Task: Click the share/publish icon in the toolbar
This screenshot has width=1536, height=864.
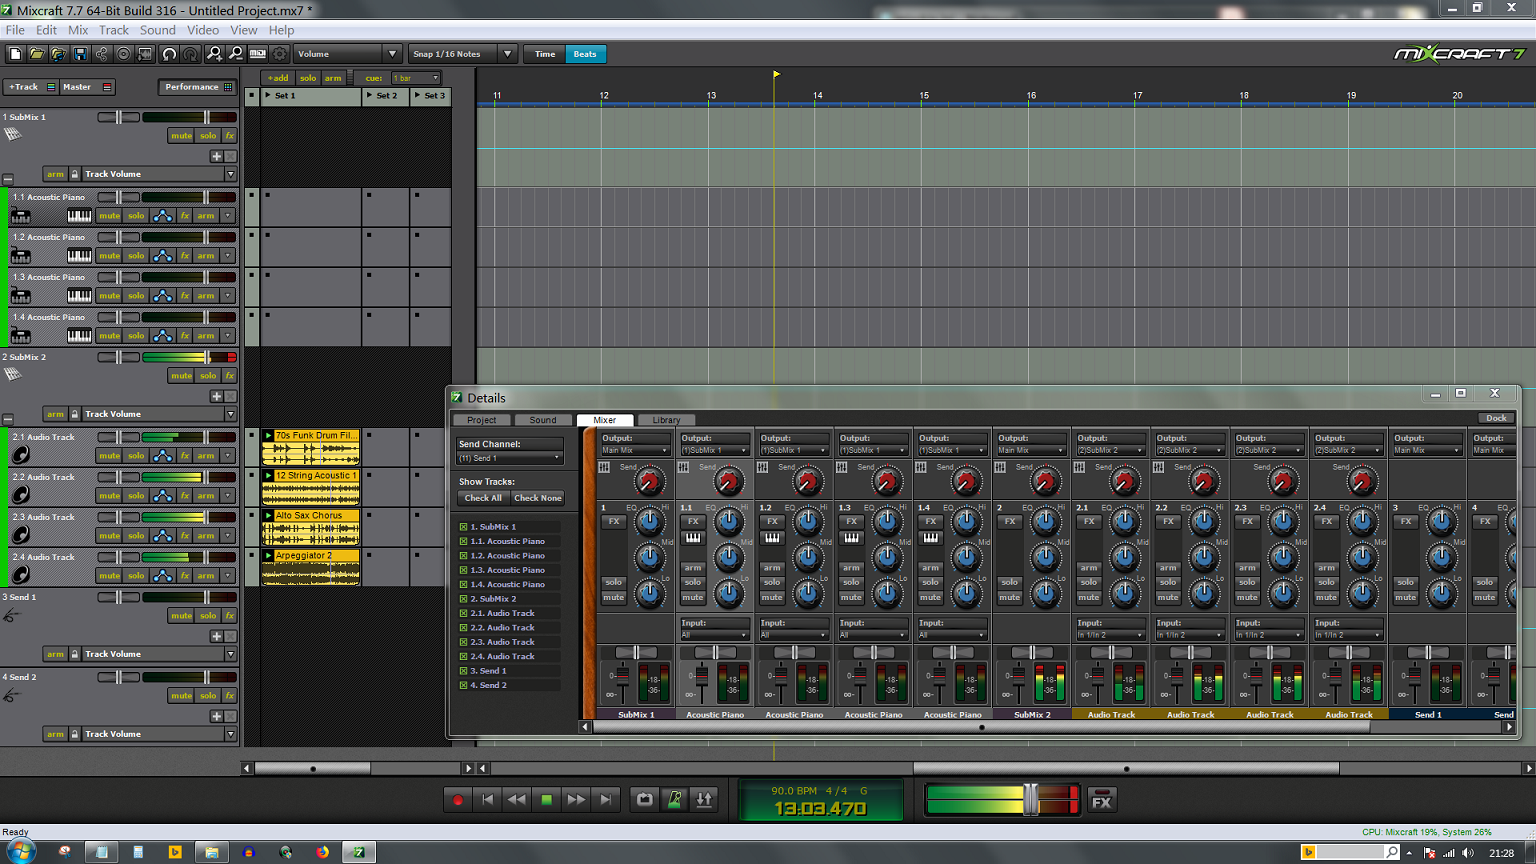Action: (102, 54)
